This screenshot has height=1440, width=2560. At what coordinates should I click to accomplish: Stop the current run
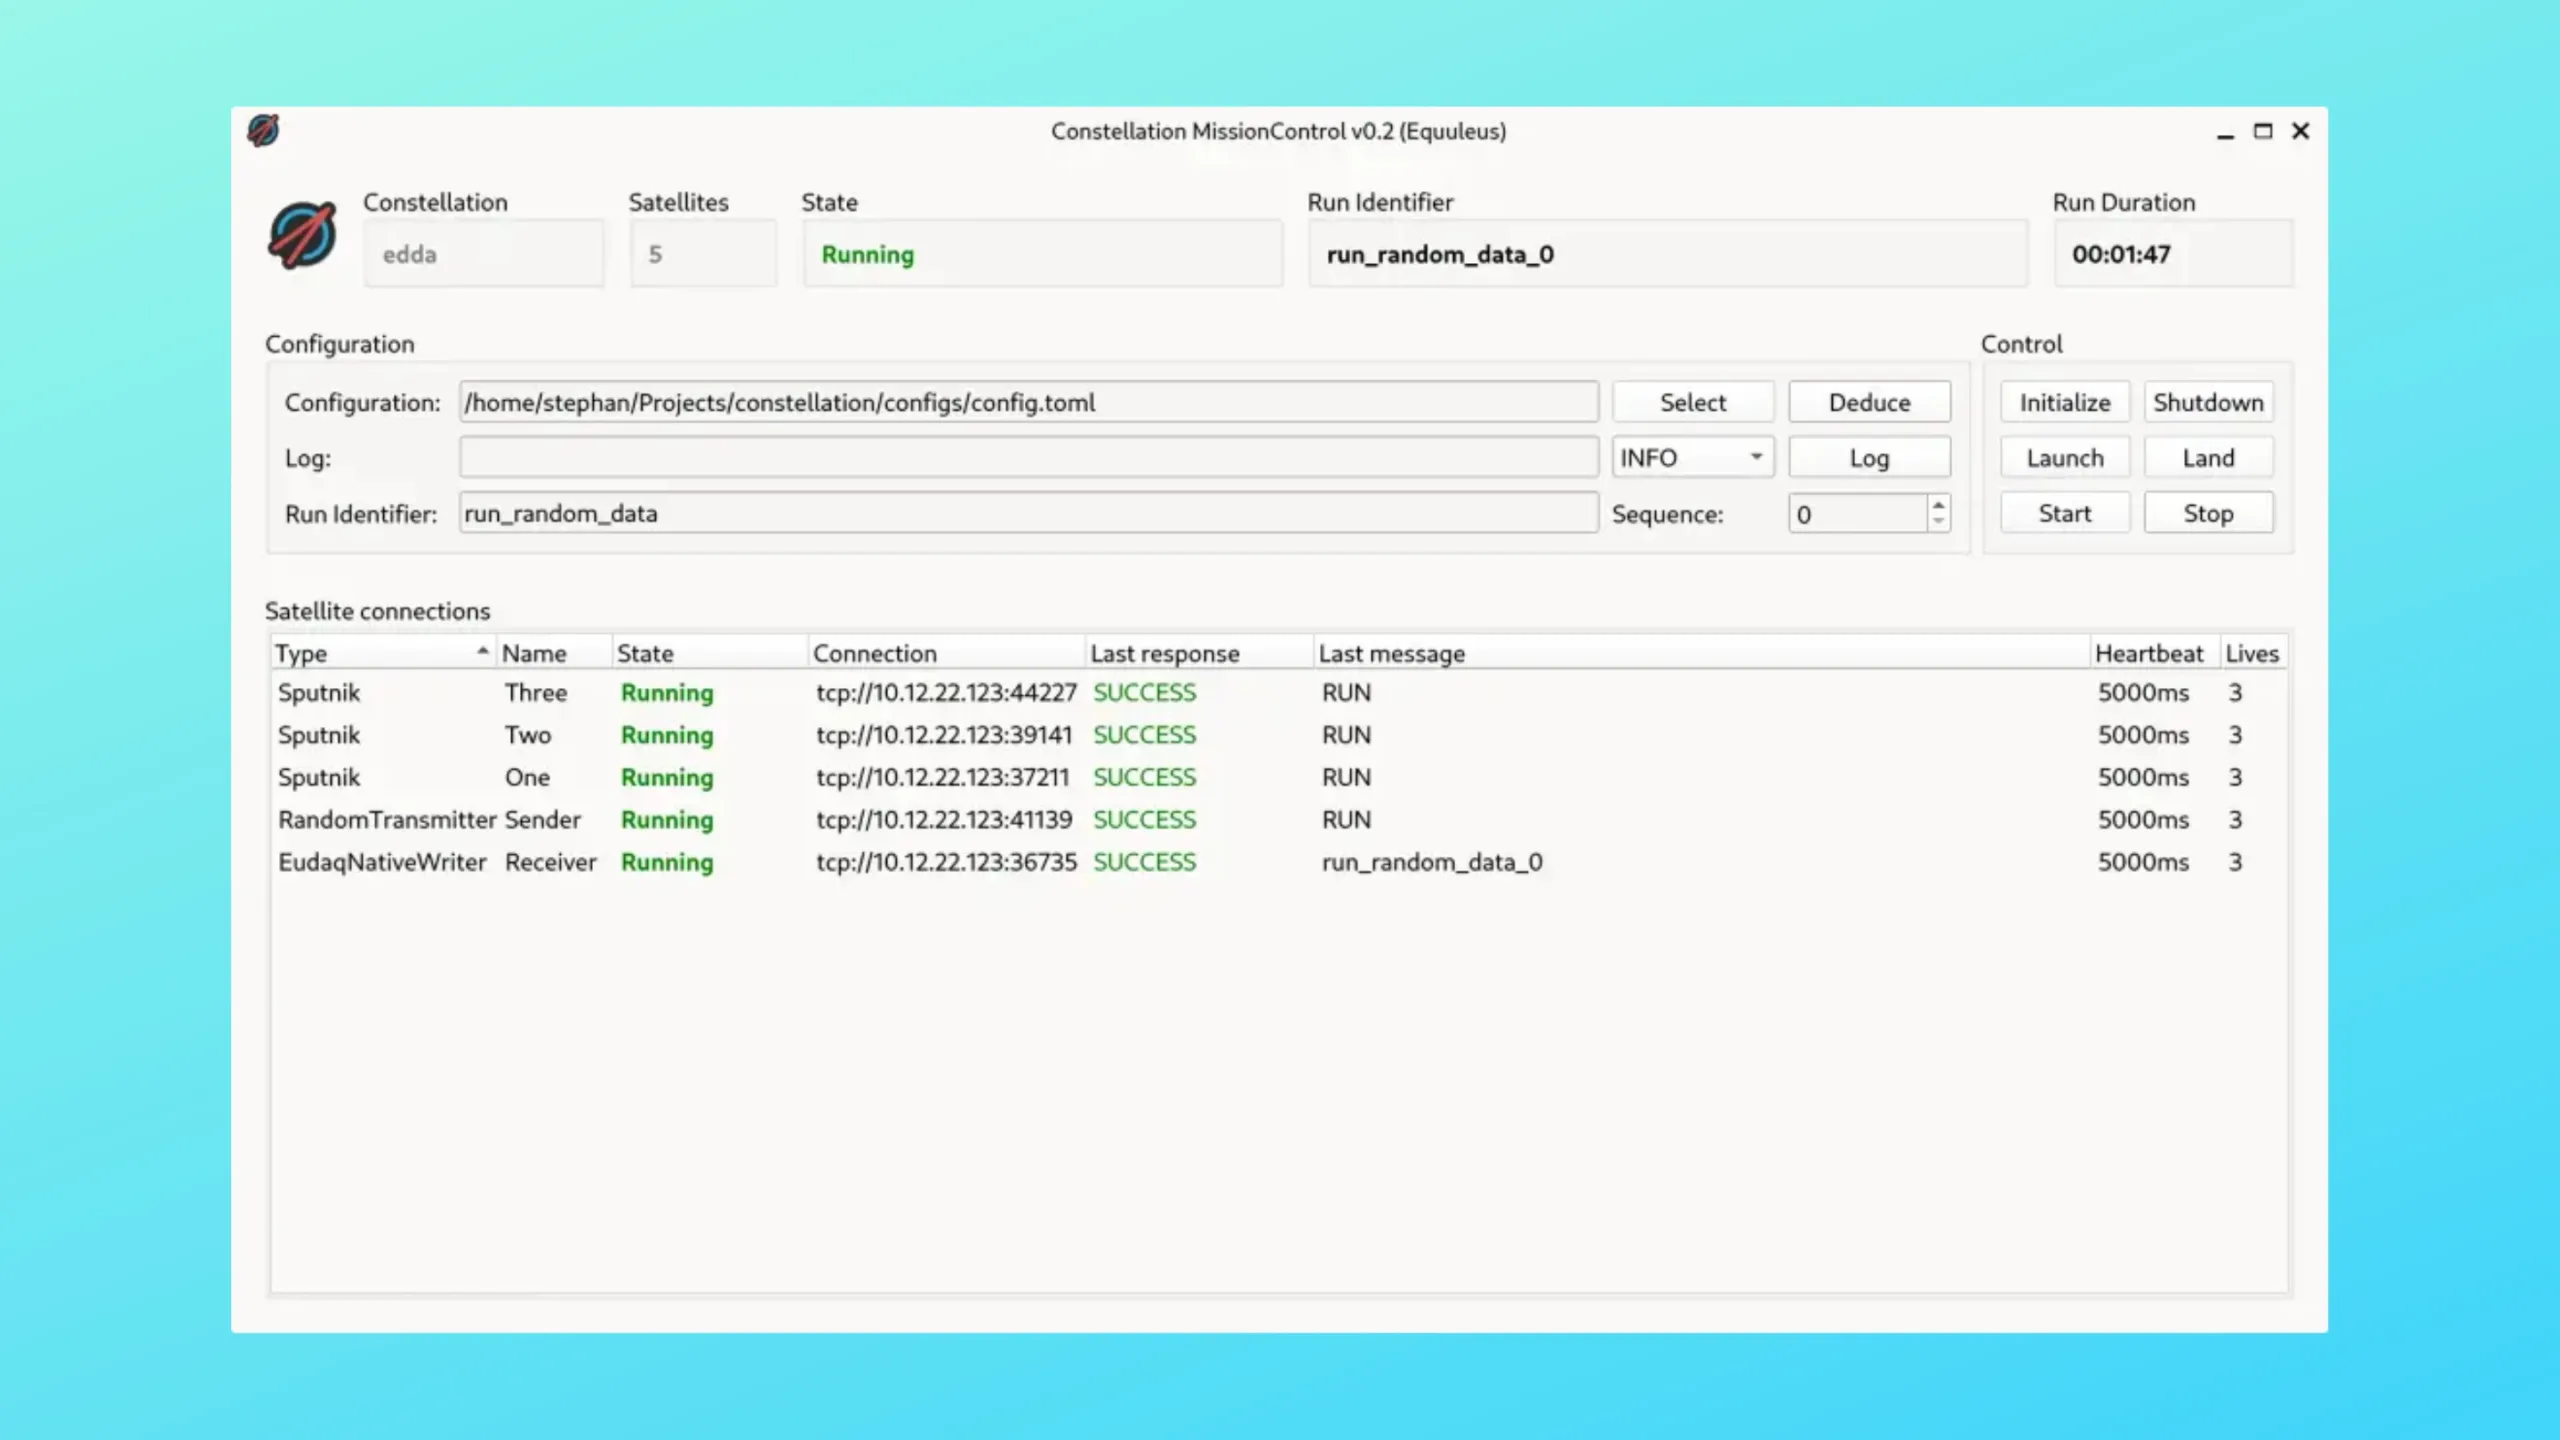tap(2208, 513)
